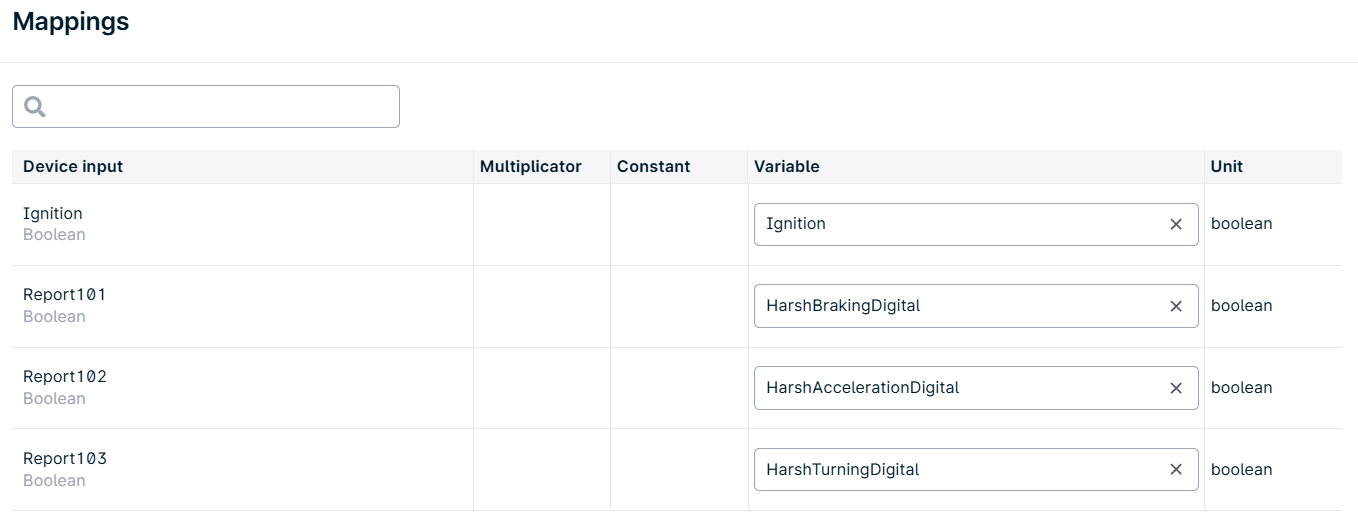Open the HarshAccelerationDigital variable combo box

[976, 388]
